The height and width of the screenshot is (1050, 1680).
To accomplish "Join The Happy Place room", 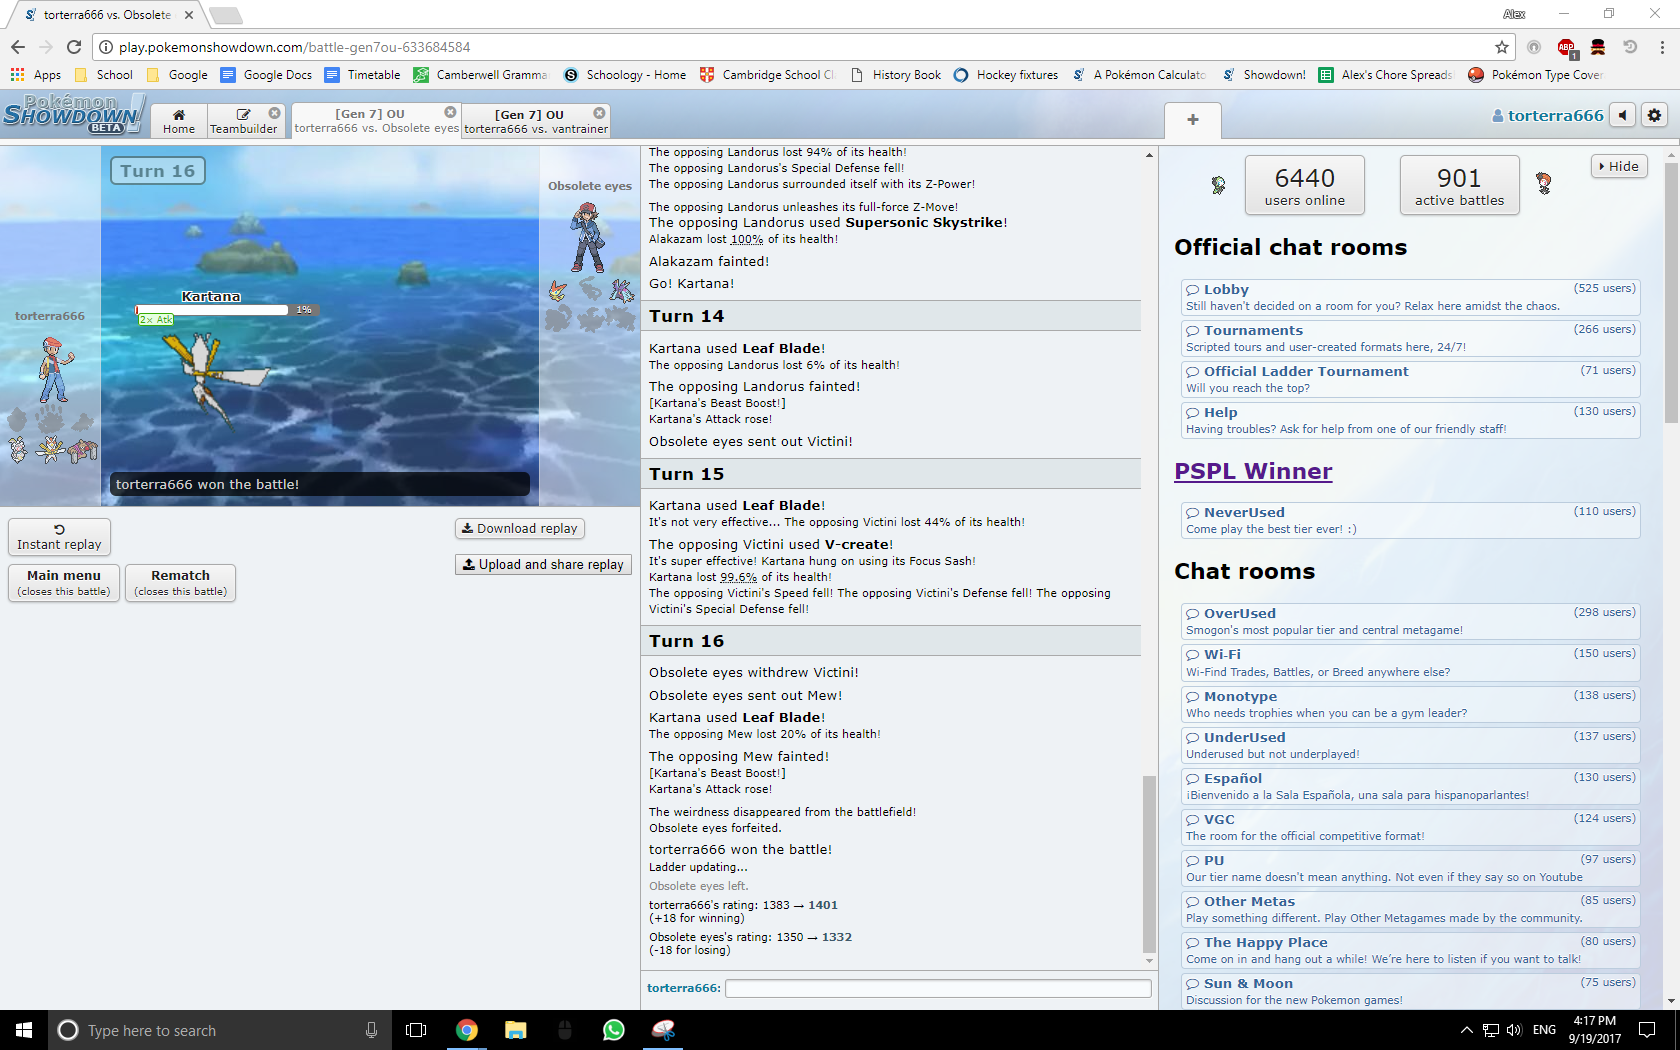I will (x=1410, y=950).
